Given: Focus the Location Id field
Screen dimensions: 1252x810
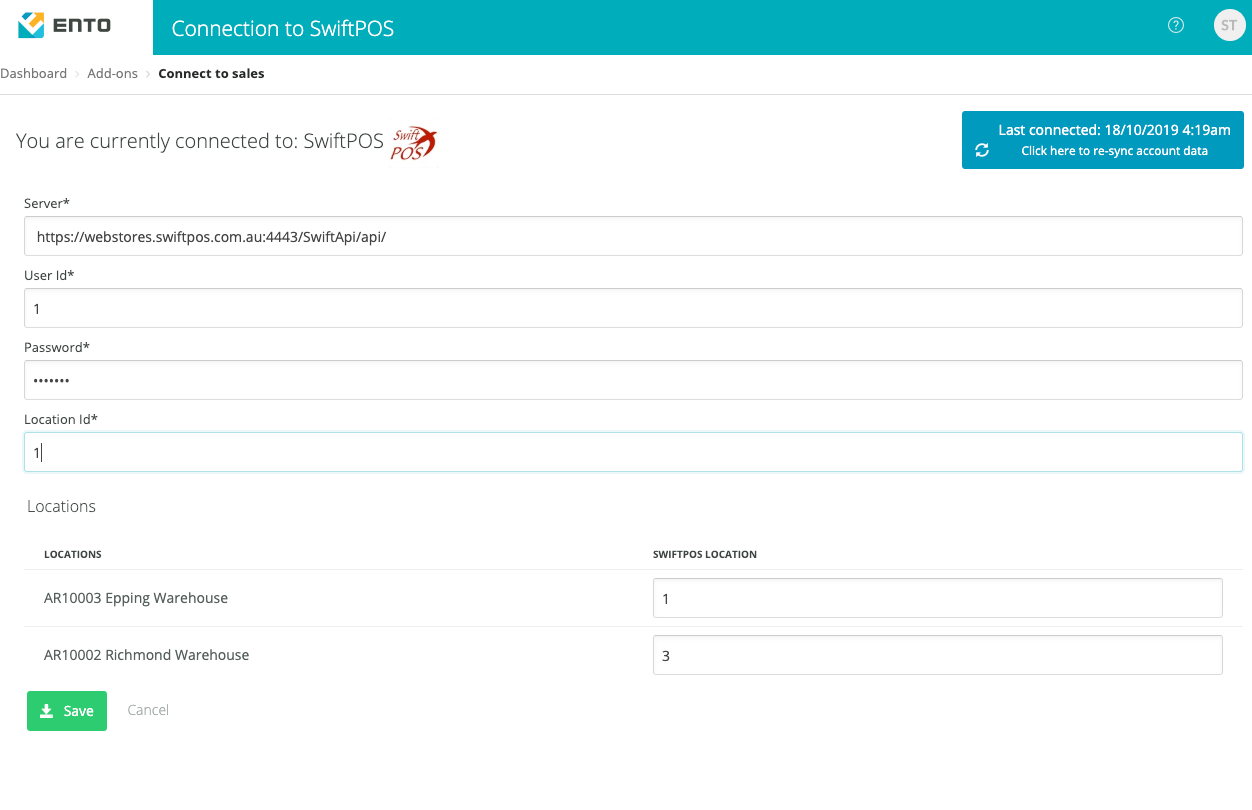Looking at the screenshot, I should click(633, 452).
